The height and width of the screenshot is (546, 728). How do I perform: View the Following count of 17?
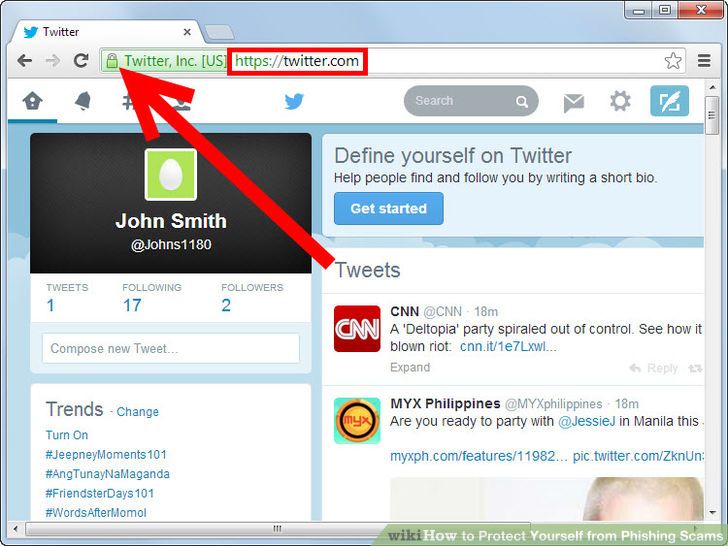132,306
